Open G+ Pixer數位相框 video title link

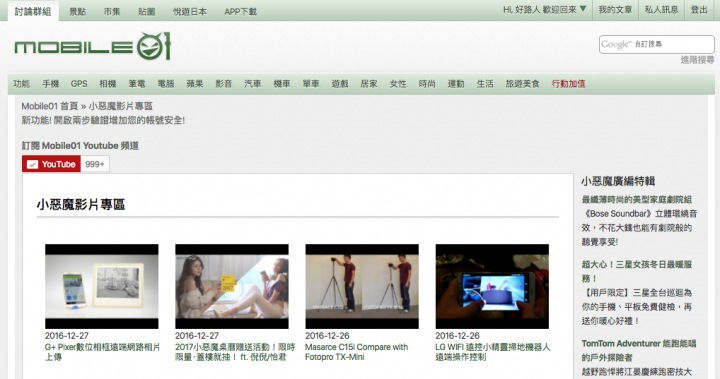pyautogui.click(x=102, y=352)
